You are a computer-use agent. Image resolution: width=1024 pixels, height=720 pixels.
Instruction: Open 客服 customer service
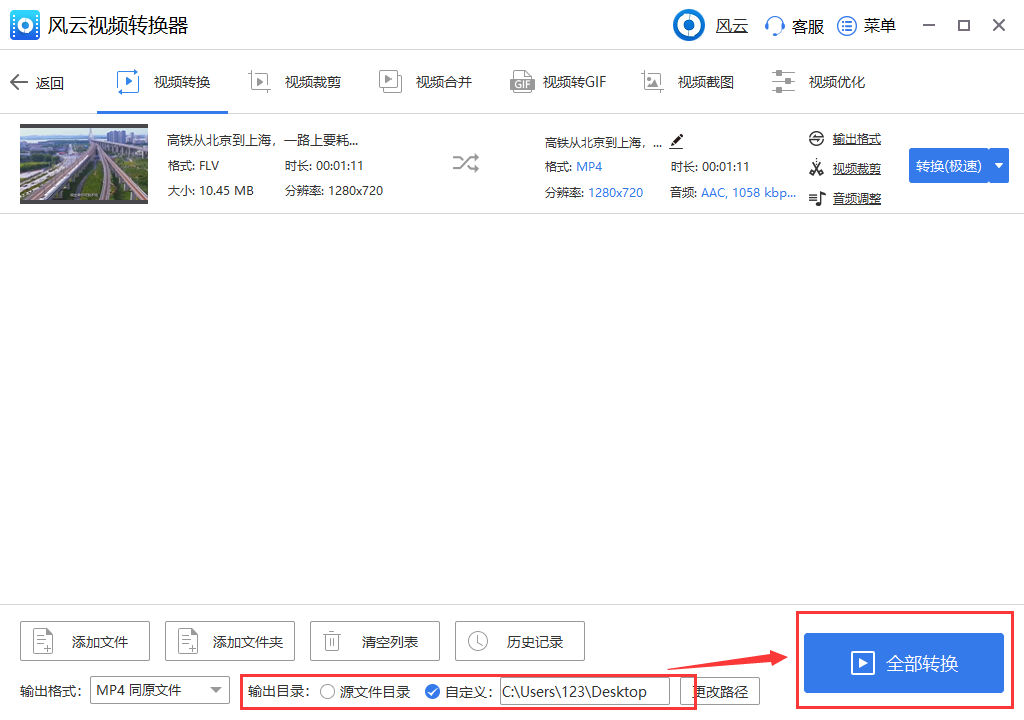pyautogui.click(x=793, y=25)
